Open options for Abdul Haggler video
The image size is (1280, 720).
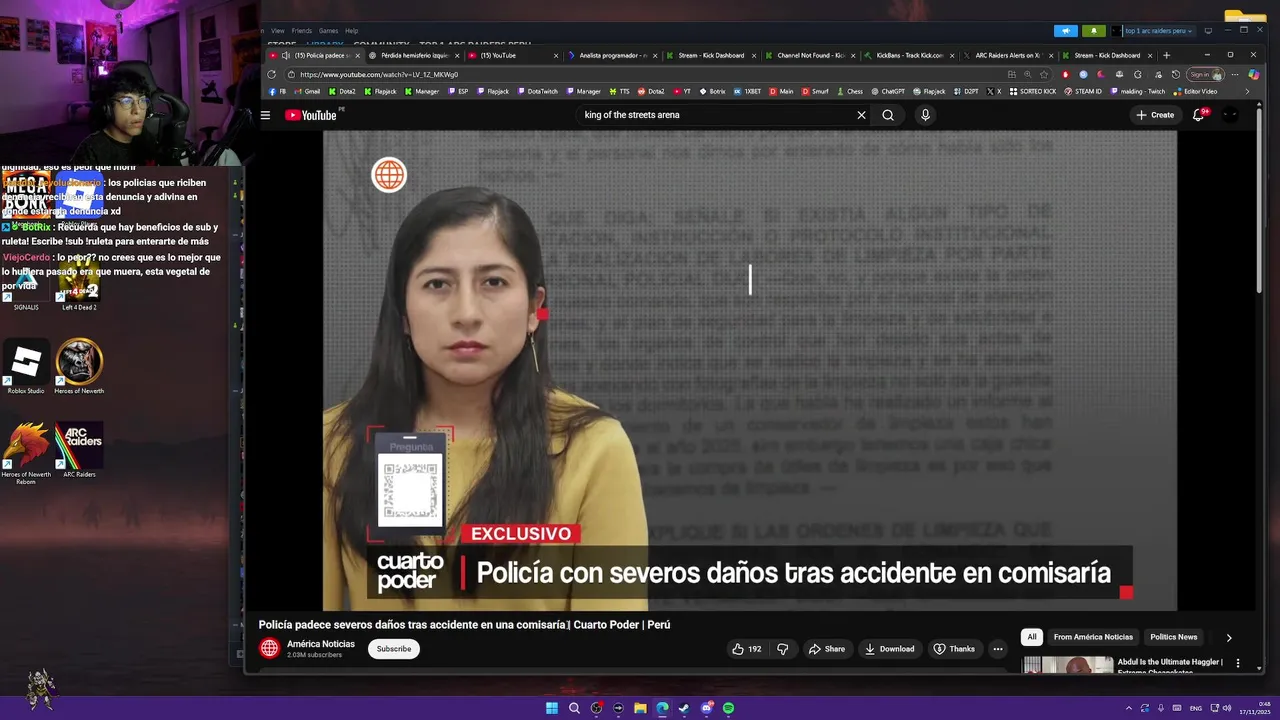click(x=1238, y=663)
